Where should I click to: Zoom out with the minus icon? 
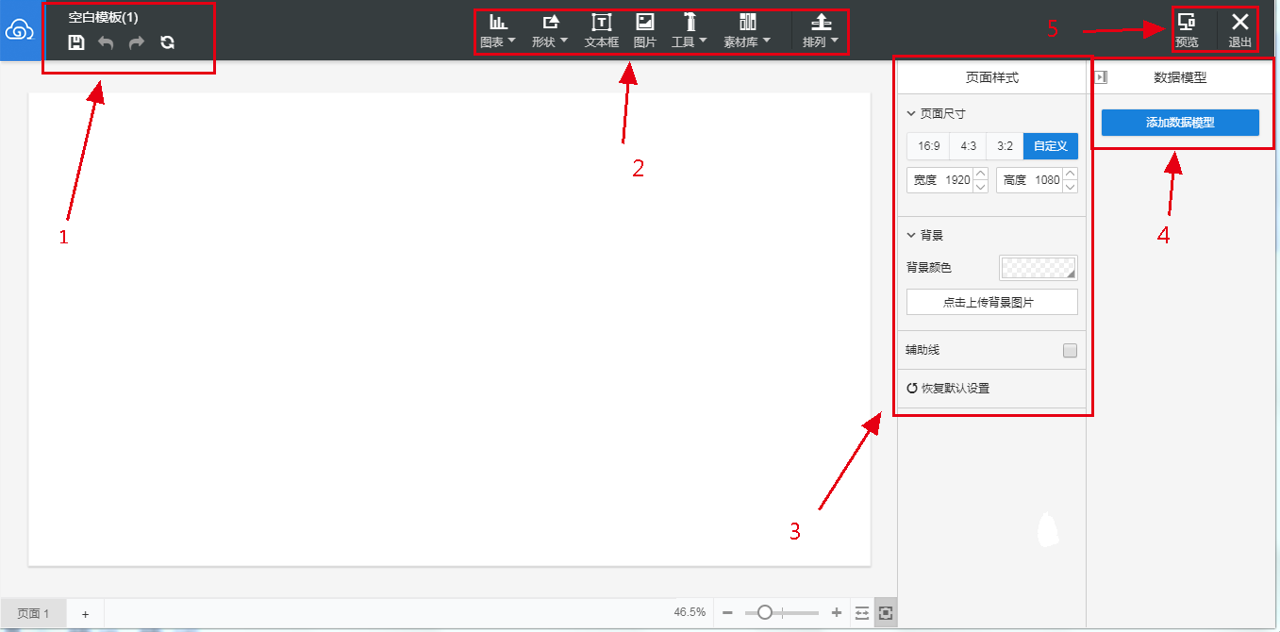(727, 613)
